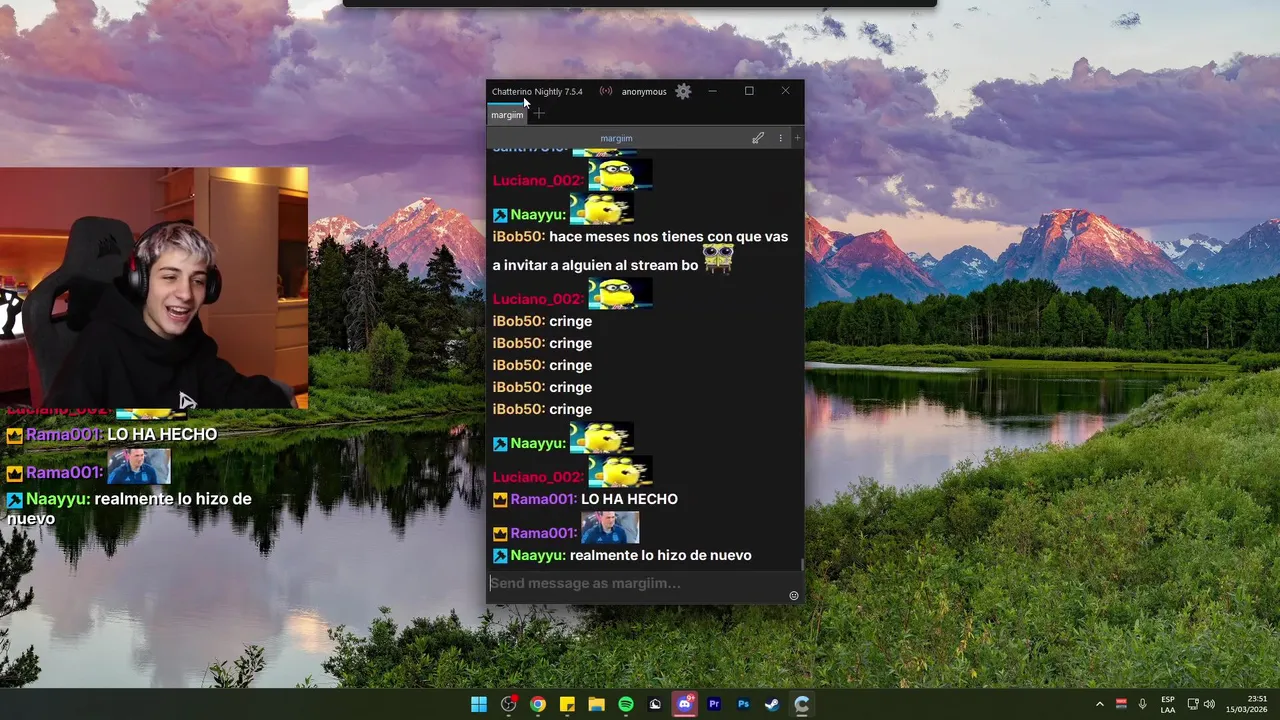The height and width of the screenshot is (720, 1280).
Task: Open the ESP LAA language switcher
Action: pyautogui.click(x=1168, y=704)
